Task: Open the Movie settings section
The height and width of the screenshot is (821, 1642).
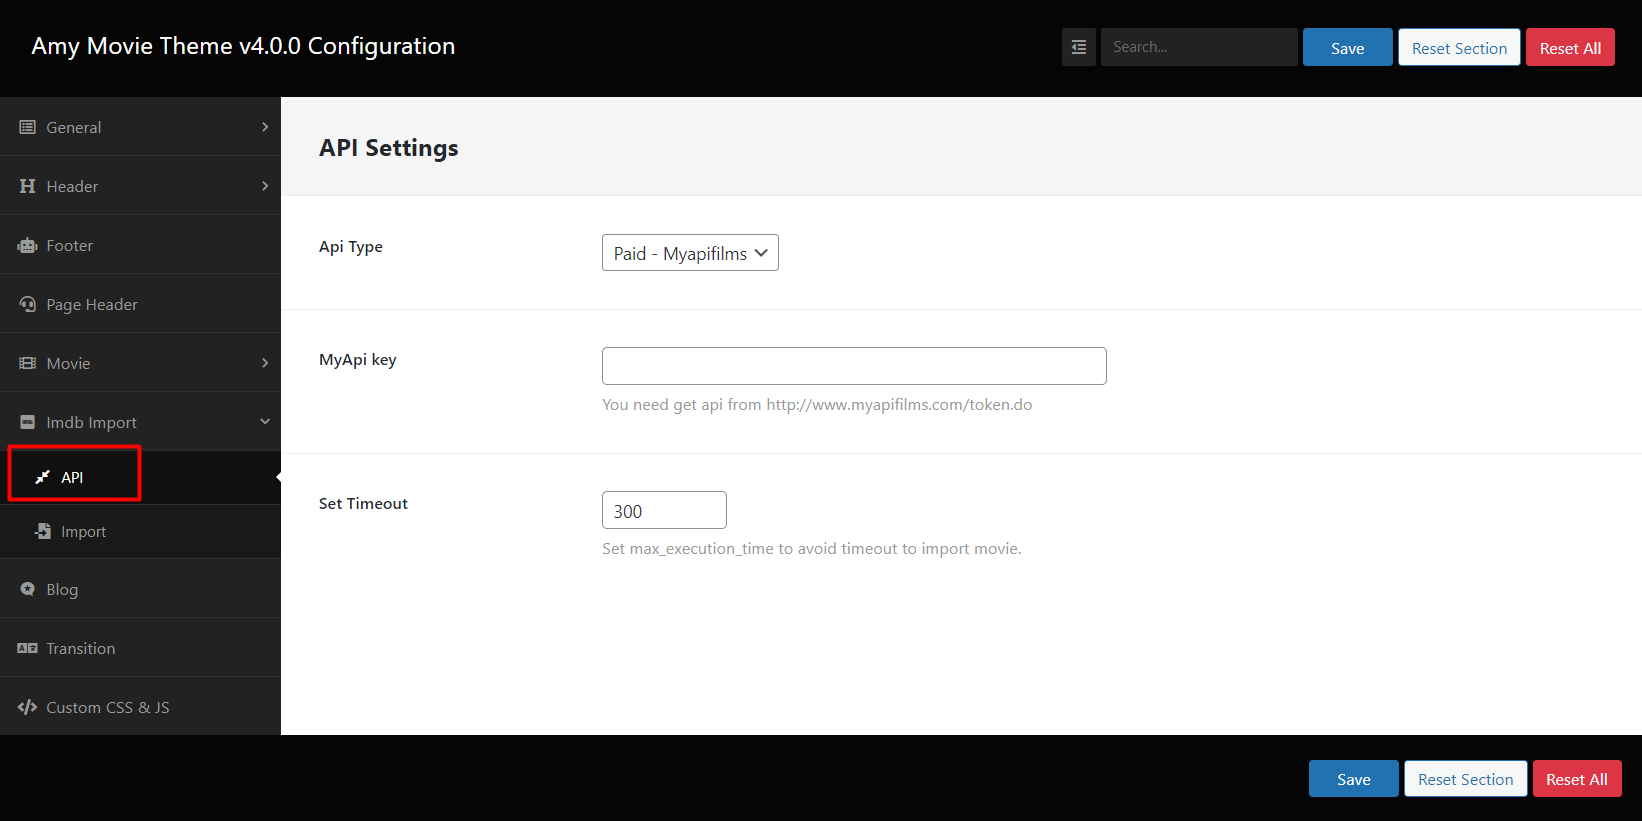Action: 140,363
